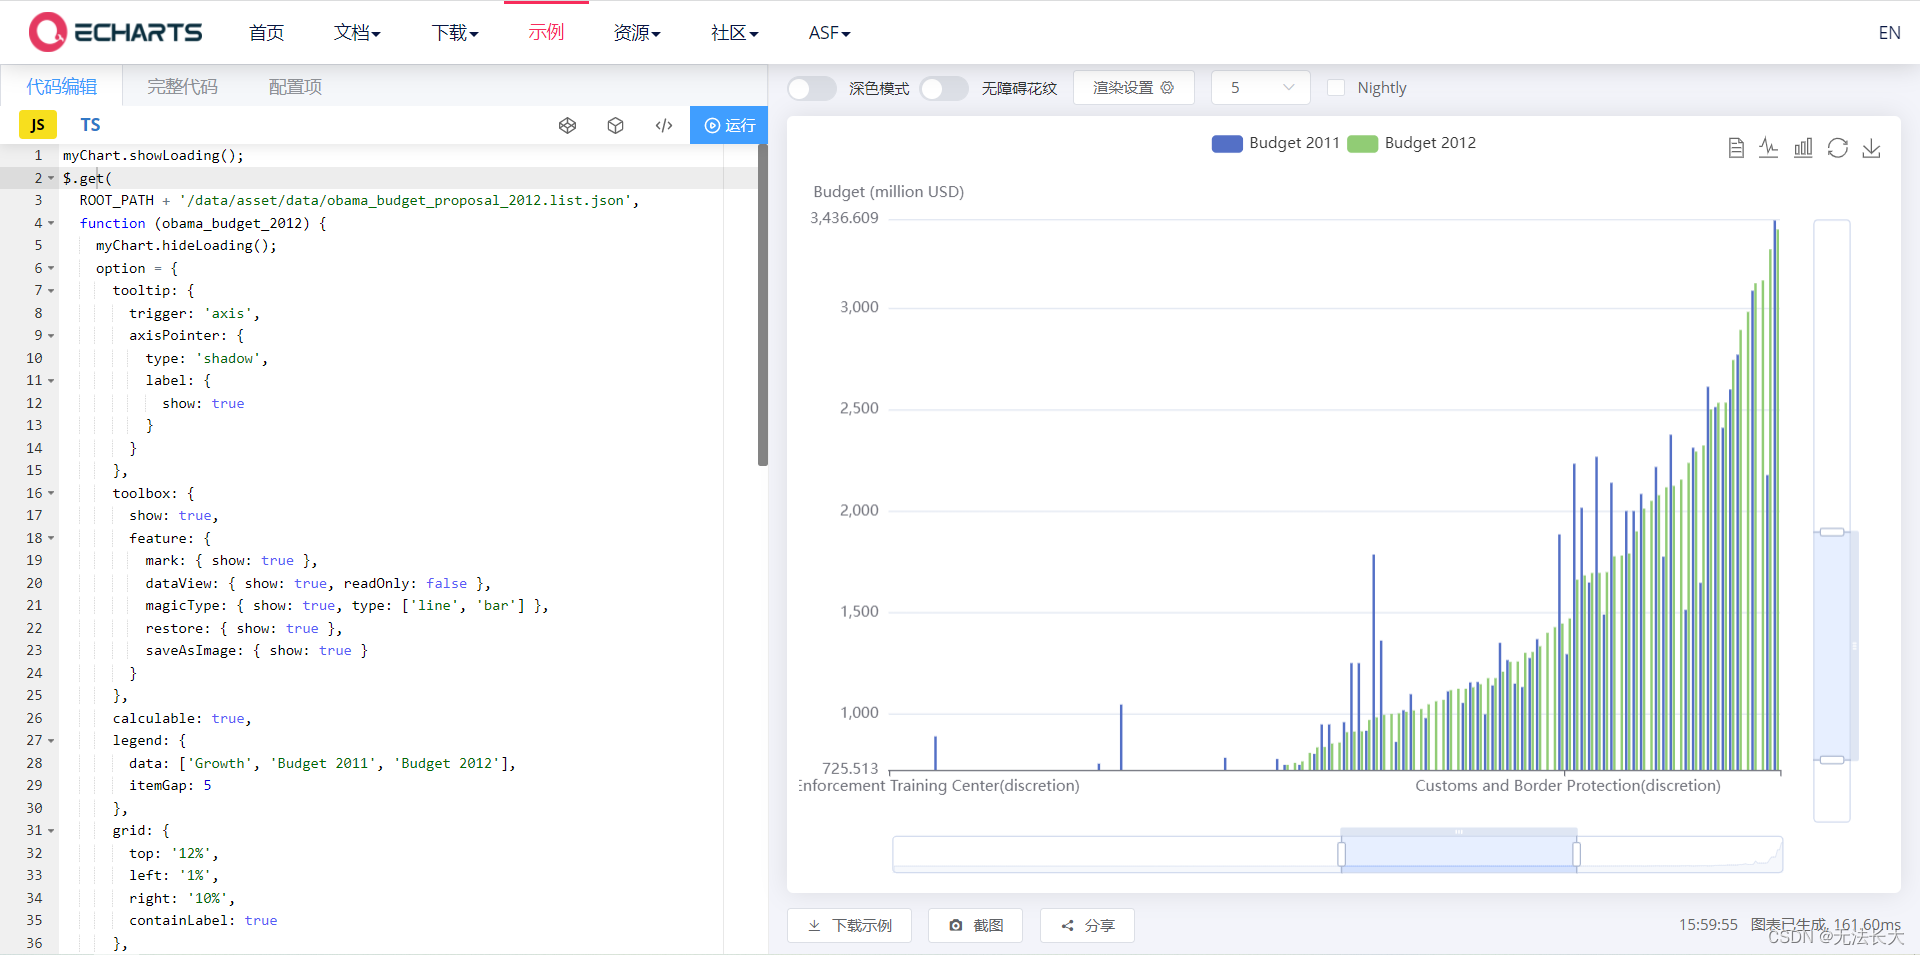Click the camera 截图 screenshot button
This screenshot has width=1920, height=955.
tap(975, 925)
